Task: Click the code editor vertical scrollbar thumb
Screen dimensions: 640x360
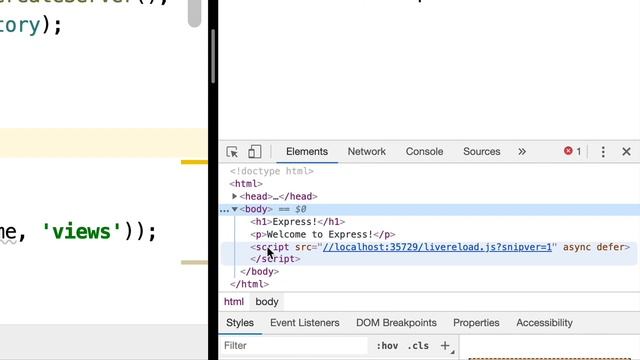Action: pos(194,13)
